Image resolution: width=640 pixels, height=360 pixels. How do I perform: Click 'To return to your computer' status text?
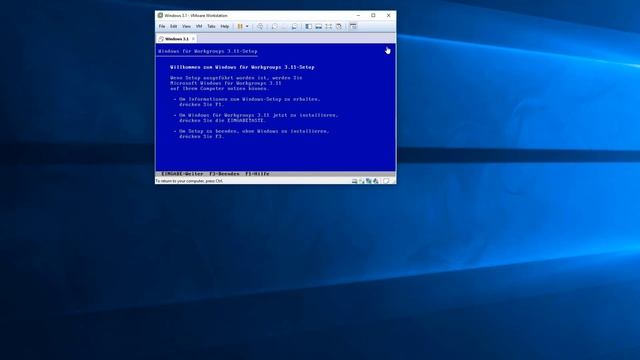(189, 181)
